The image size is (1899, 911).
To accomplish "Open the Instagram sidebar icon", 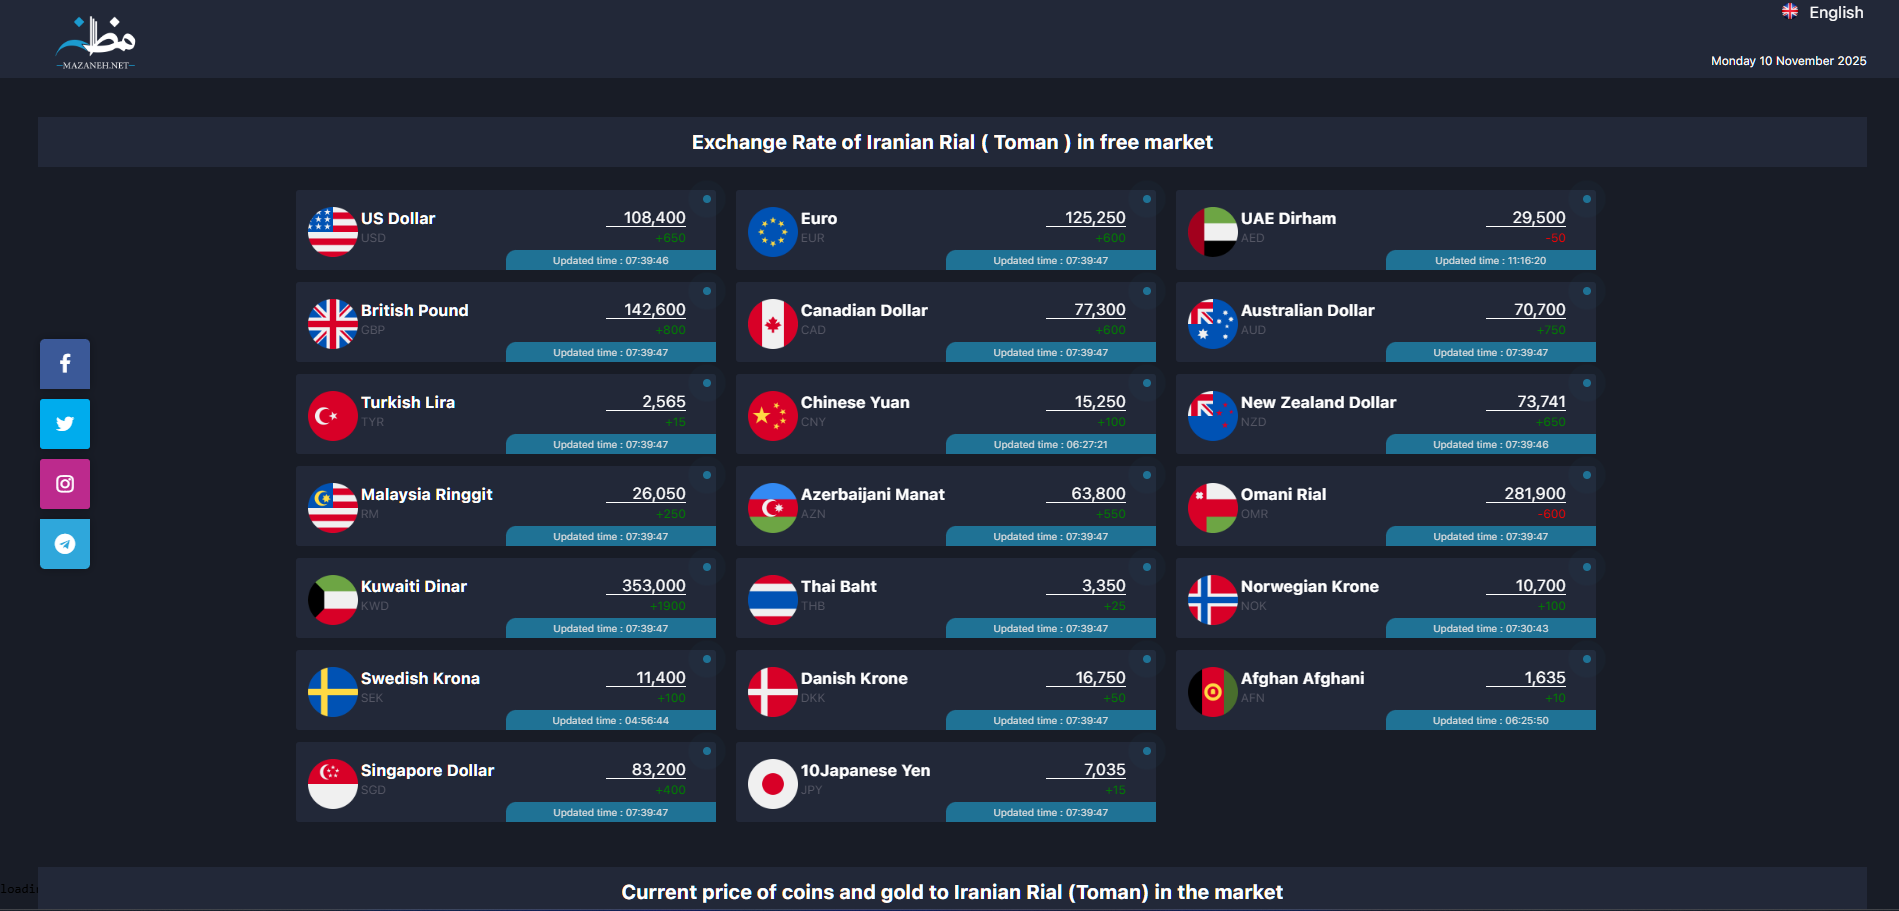I will click(65, 484).
